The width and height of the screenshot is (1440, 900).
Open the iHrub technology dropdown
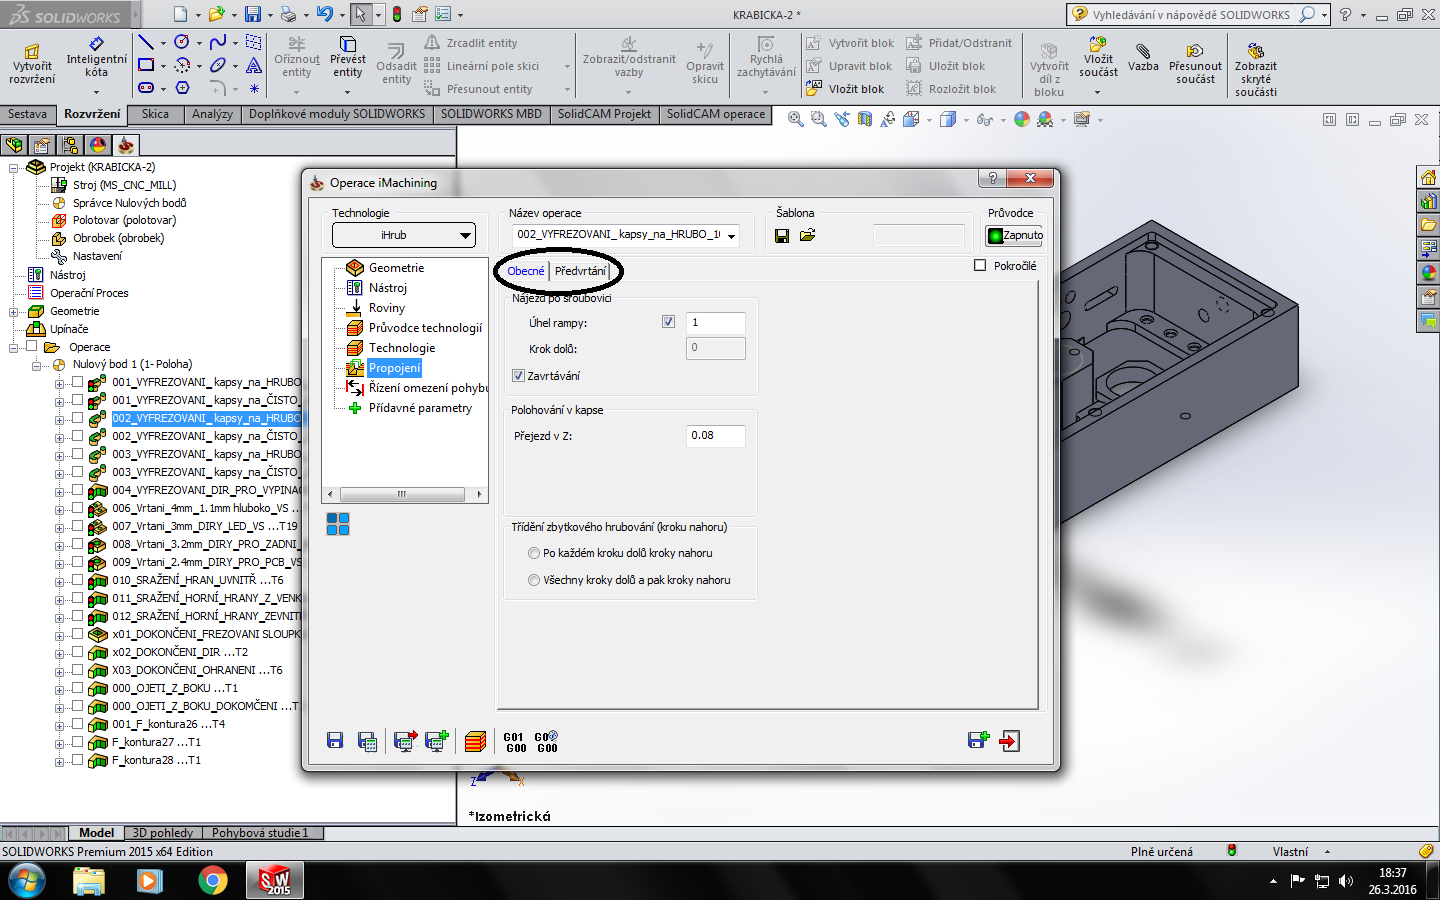pyautogui.click(x=404, y=236)
